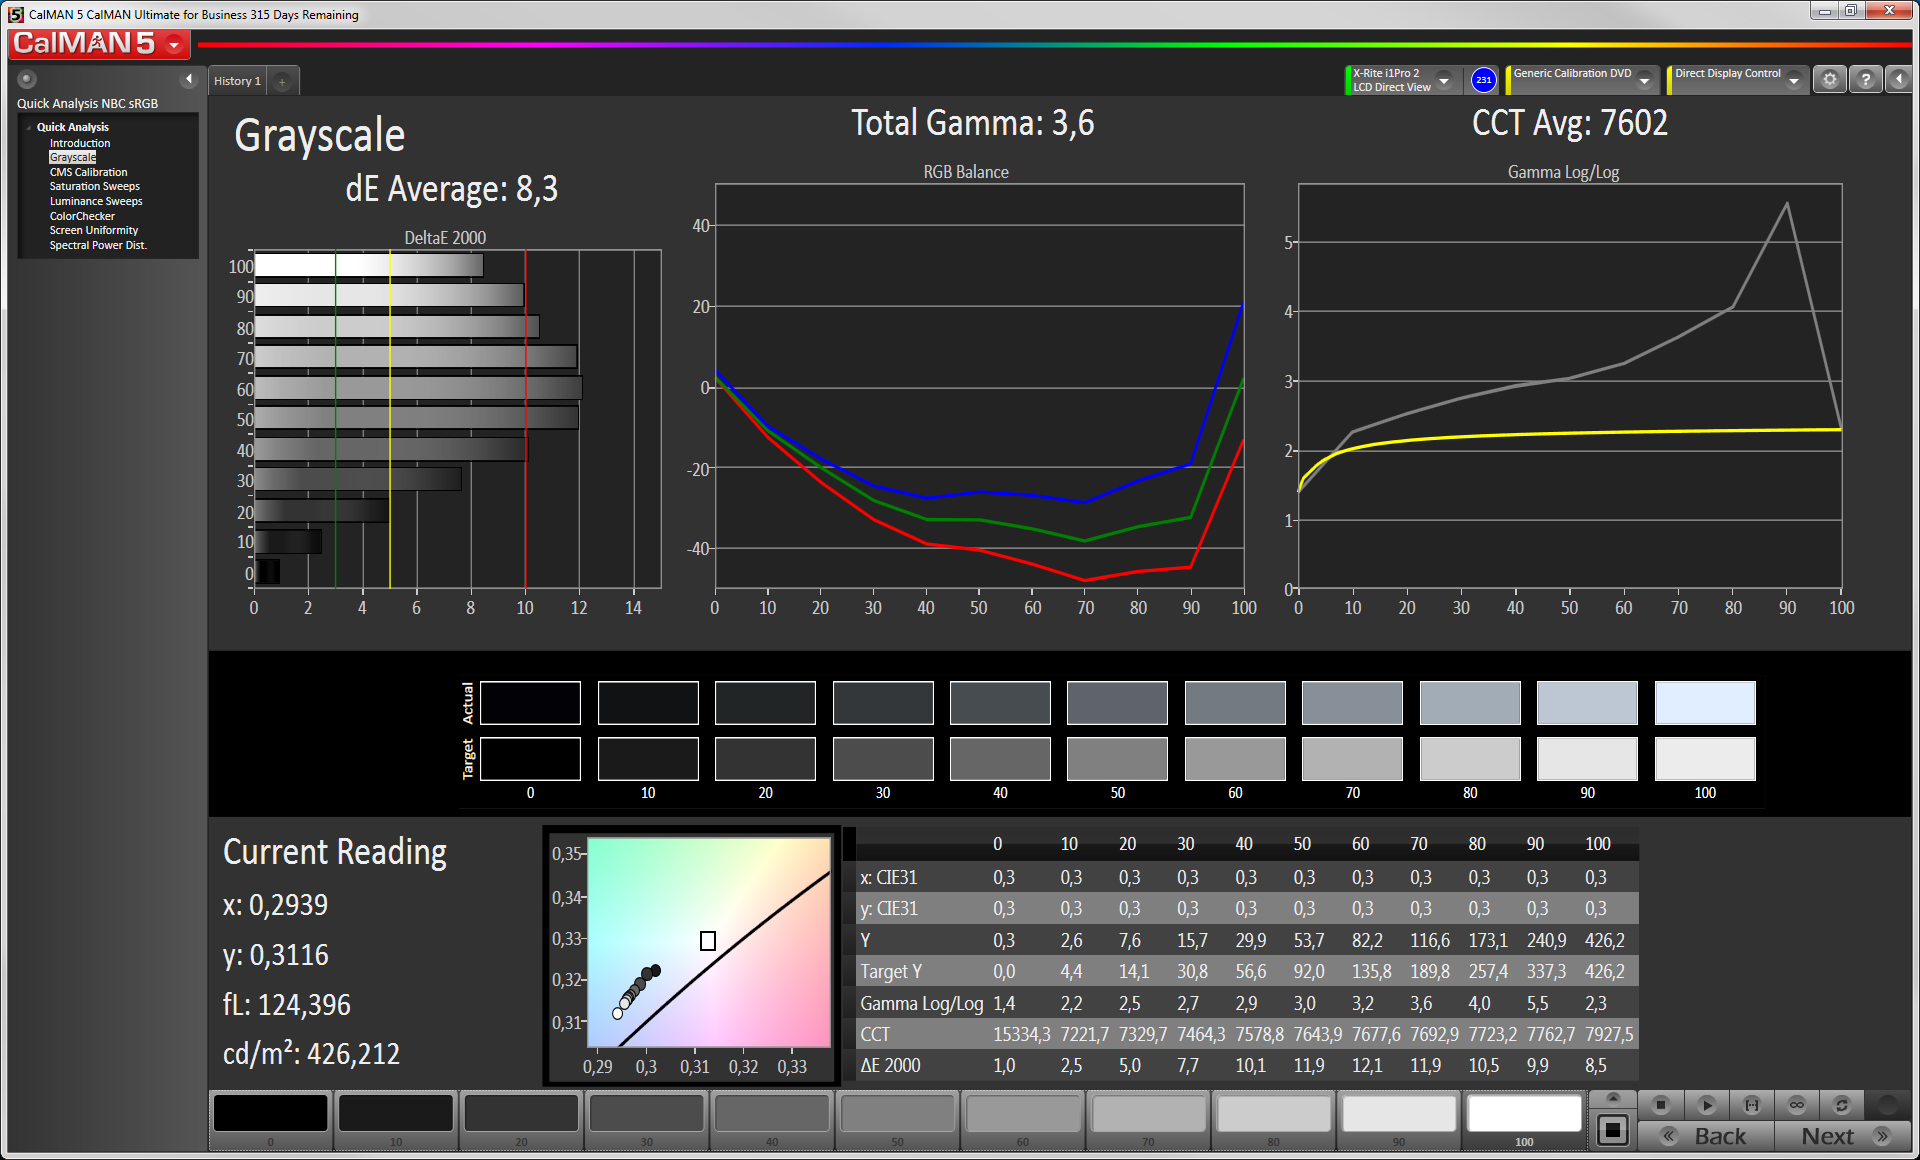Screen dimensions: 1920x1160
Task: Open the Direct Display Control dropdown
Action: click(x=1794, y=81)
